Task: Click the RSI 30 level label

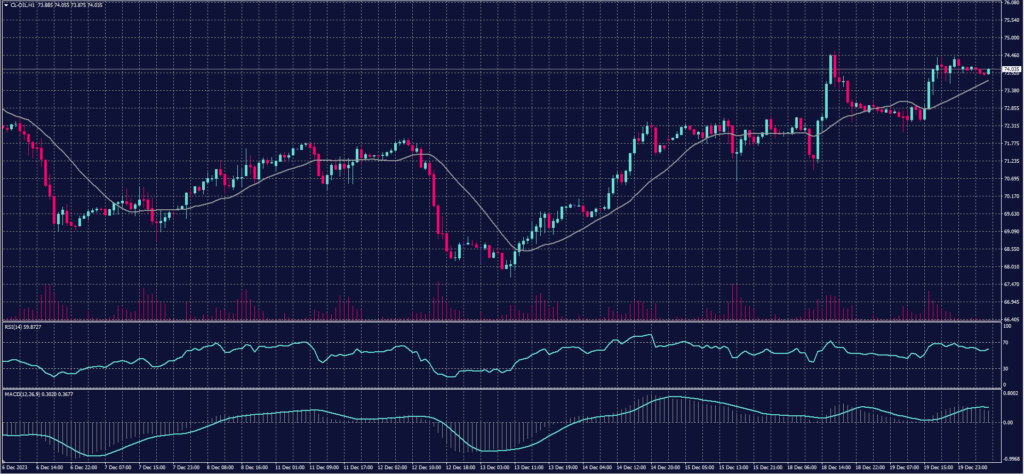Action: pos(1004,368)
